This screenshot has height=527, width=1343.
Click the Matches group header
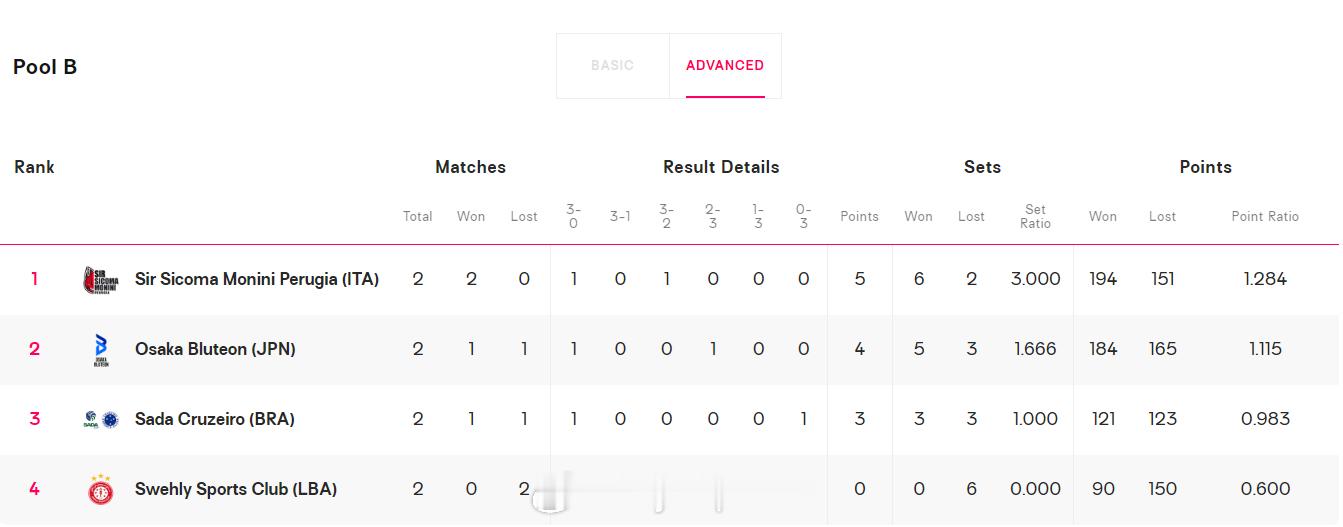pyautogui.click(x=470, y=167)
